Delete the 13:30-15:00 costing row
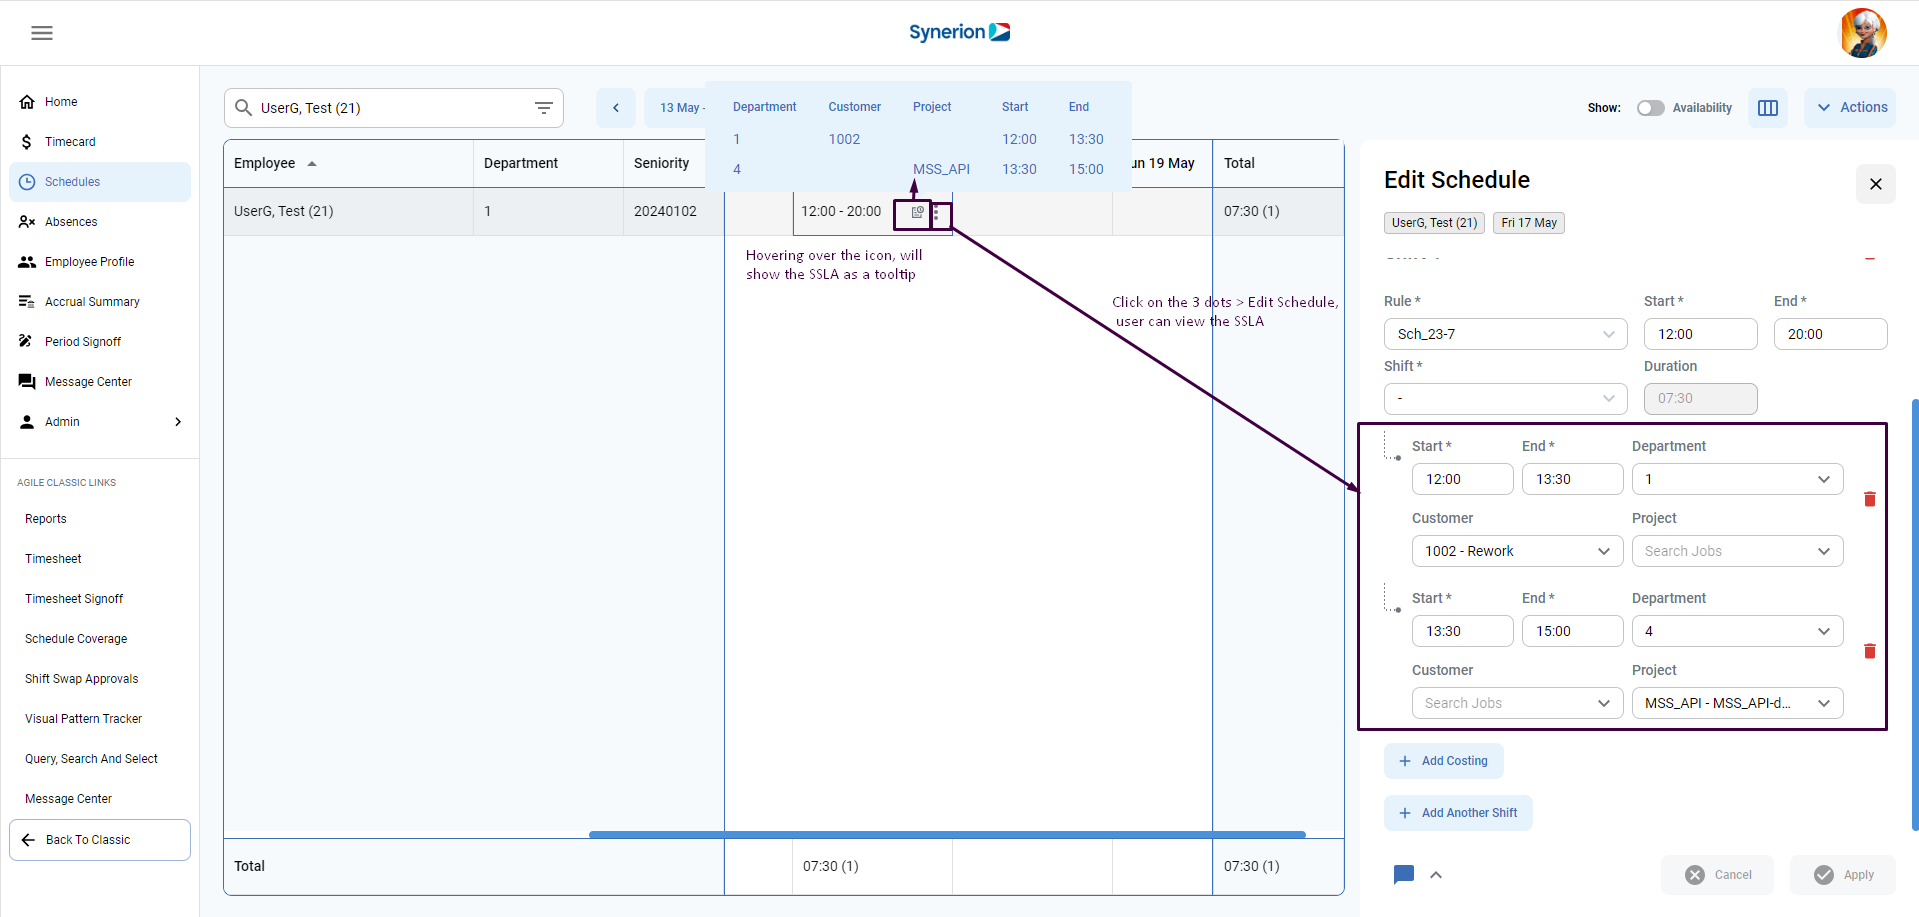The height and width of the screenshot is (917, 1919). [1869, 651]
